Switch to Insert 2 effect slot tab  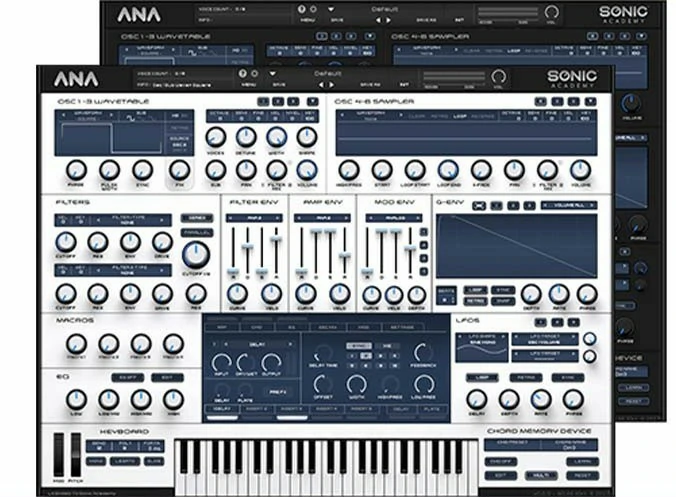point(257,409)
